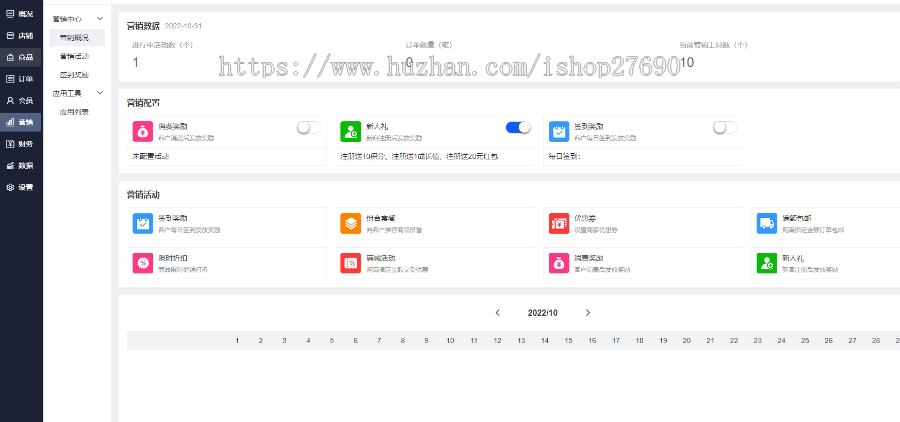This screenshot has width=900, height=422.
Task: Click the date text 2022-10-31 beside 营销数据
Action: coord(183,26)
